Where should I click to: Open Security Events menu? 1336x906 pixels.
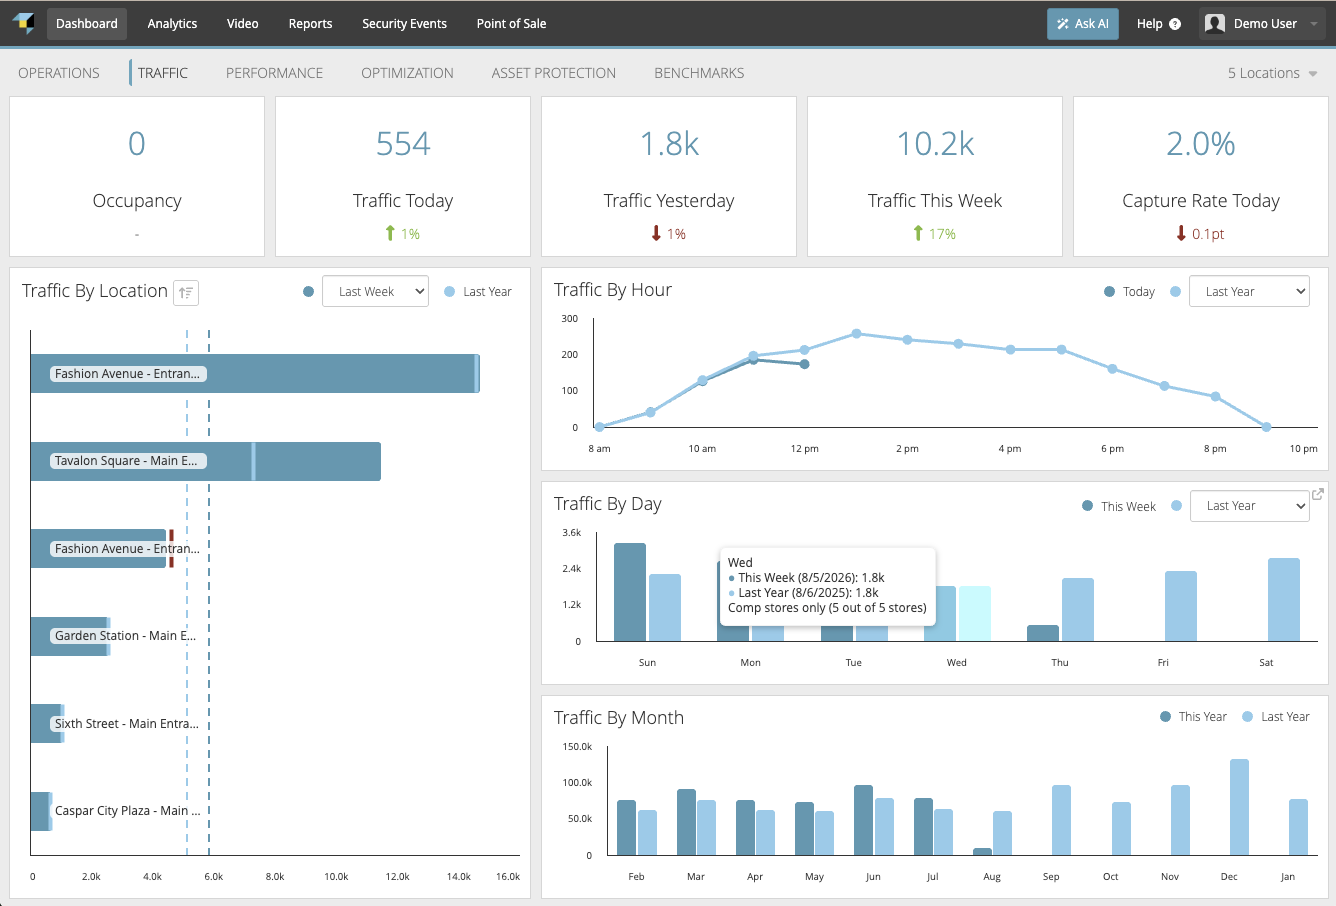(x=404, y=24)
